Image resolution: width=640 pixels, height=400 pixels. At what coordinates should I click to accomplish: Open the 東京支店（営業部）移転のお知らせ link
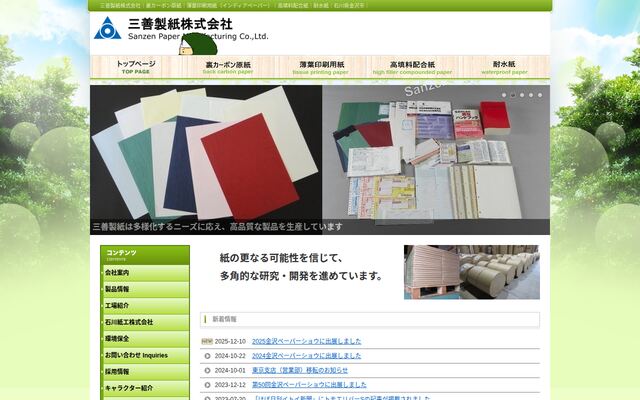coord(300,370)
